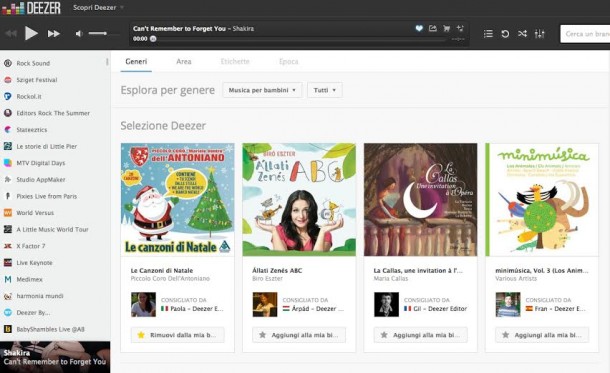Open the equalizer settings
The height and width of the screenshot is (373, 610).
coord(539,34)
